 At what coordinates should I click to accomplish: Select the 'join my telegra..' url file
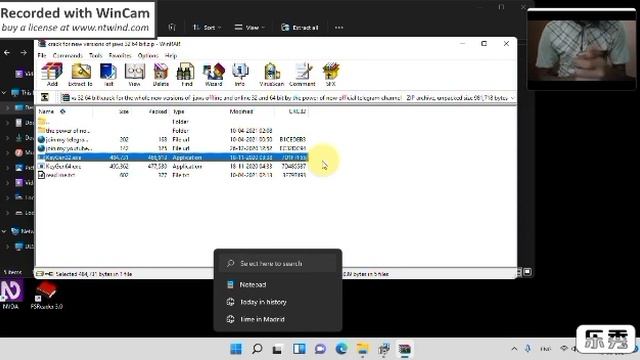tap(172, 139)
